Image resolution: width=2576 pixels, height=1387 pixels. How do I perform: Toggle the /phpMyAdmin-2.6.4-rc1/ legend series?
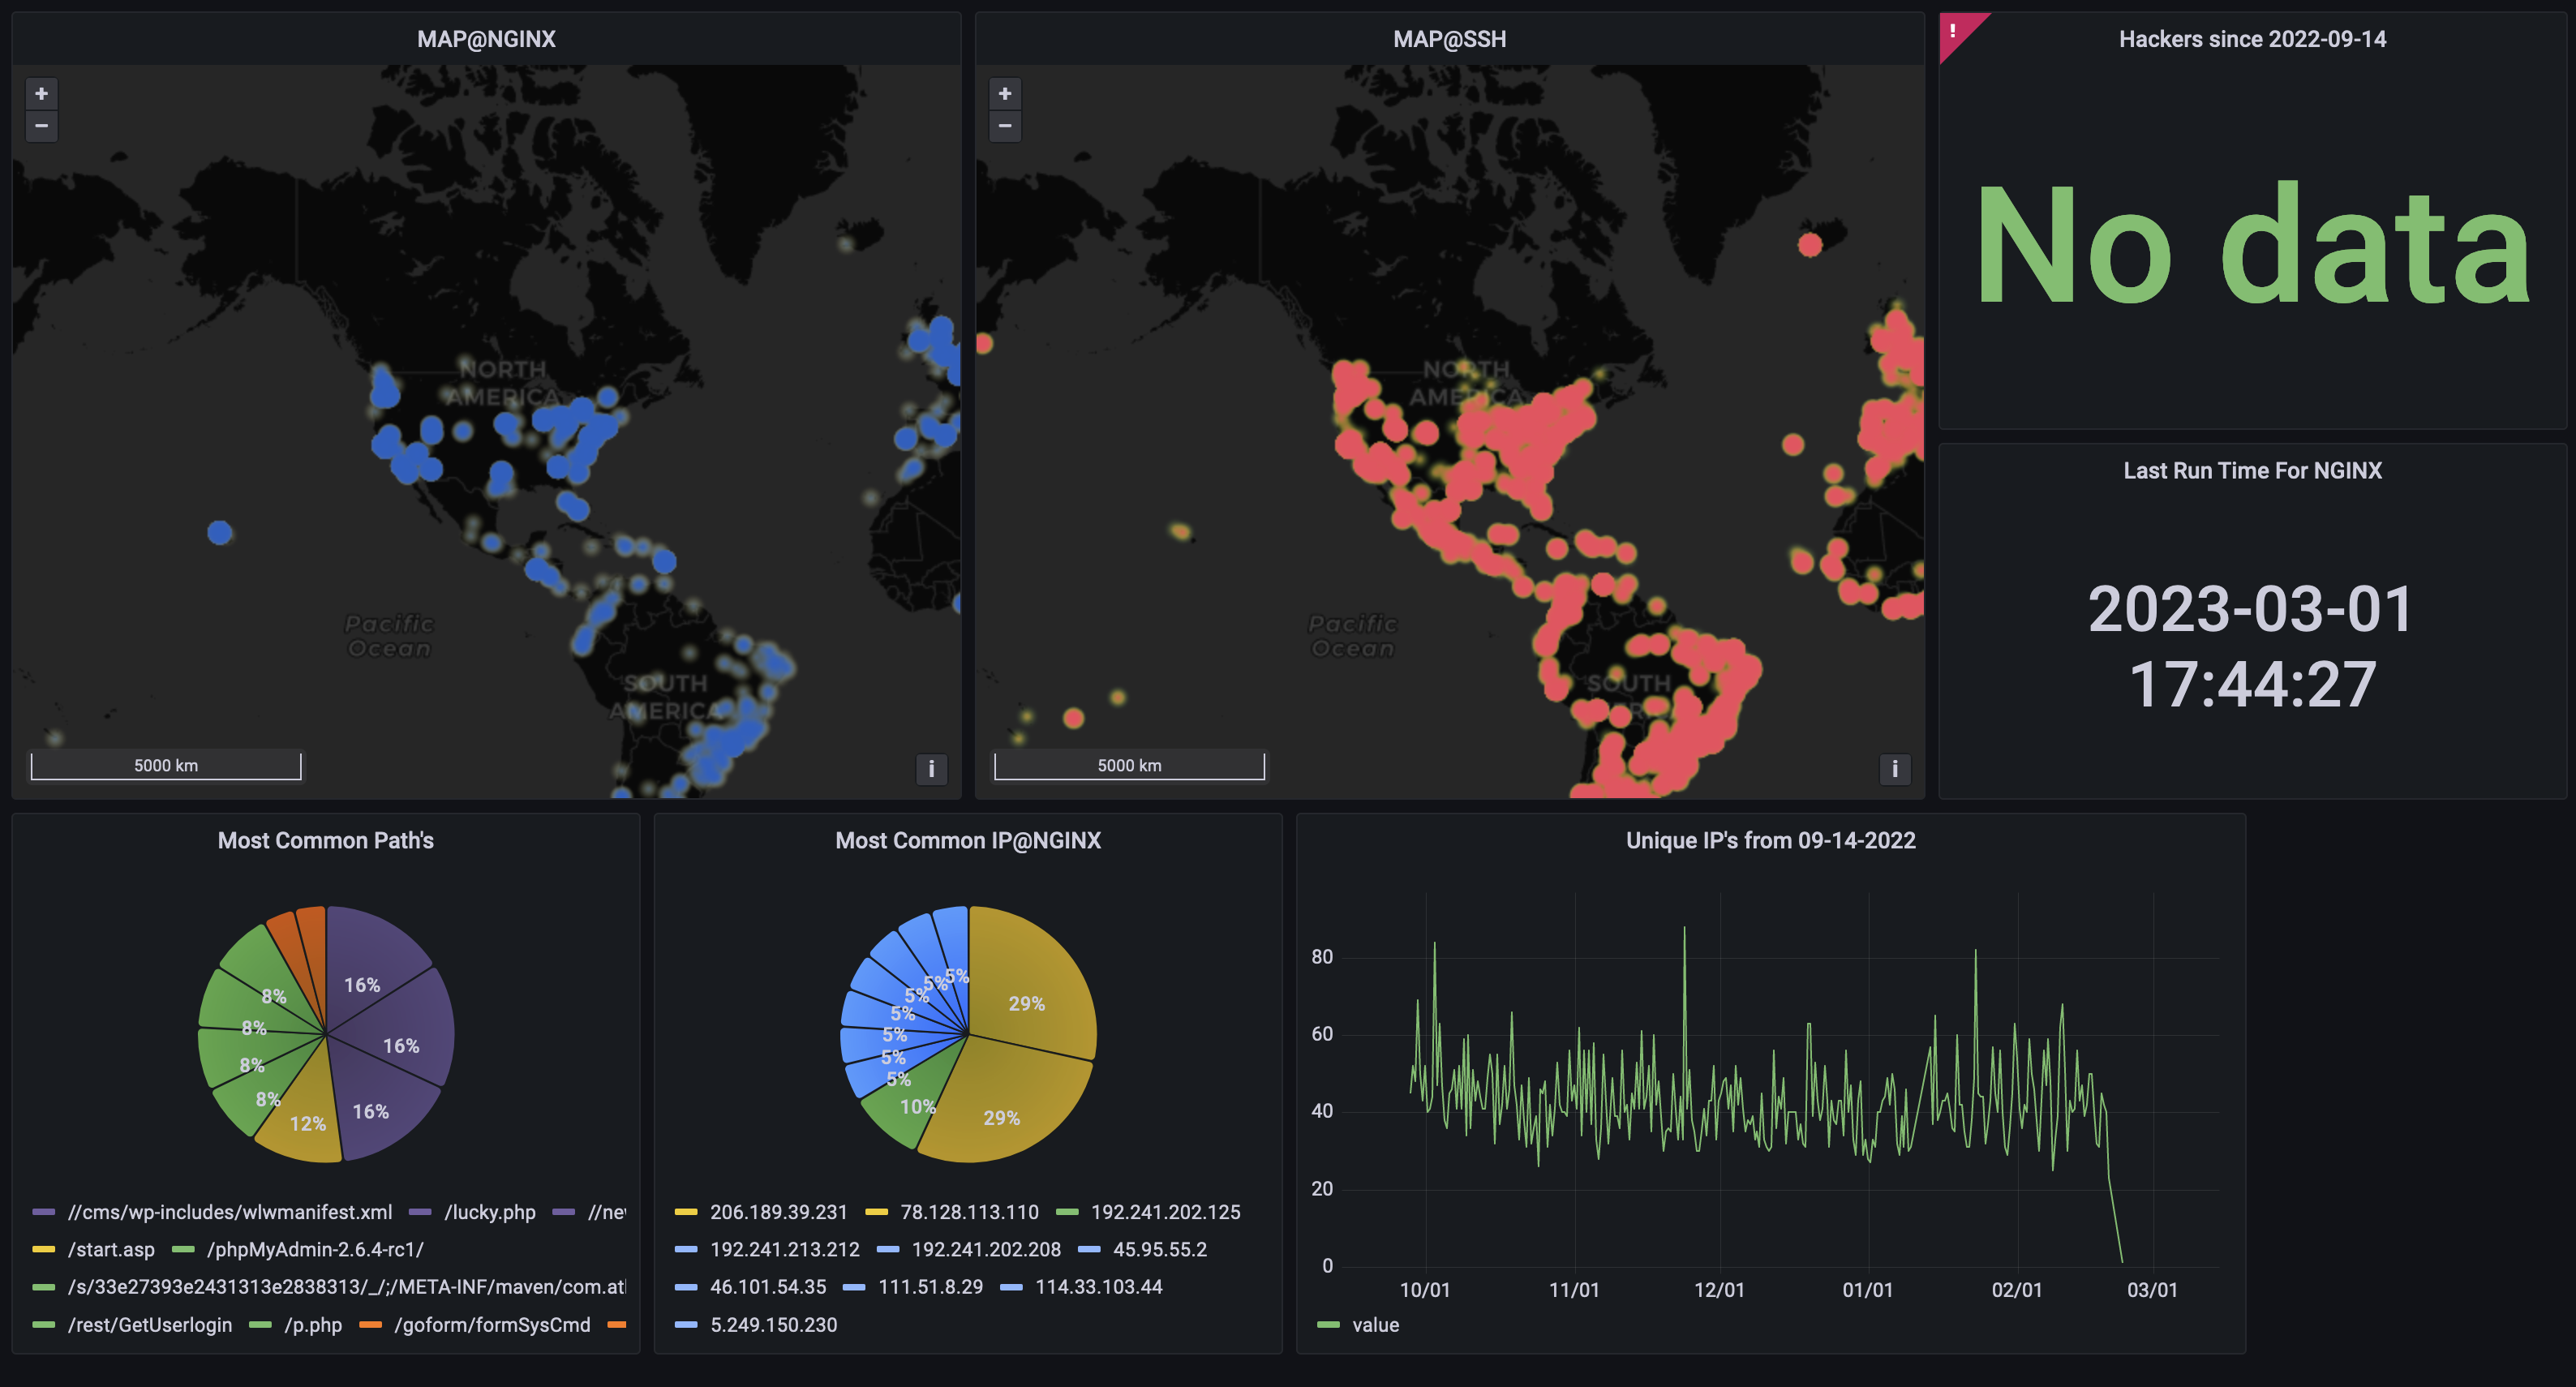pos(315,1249)
